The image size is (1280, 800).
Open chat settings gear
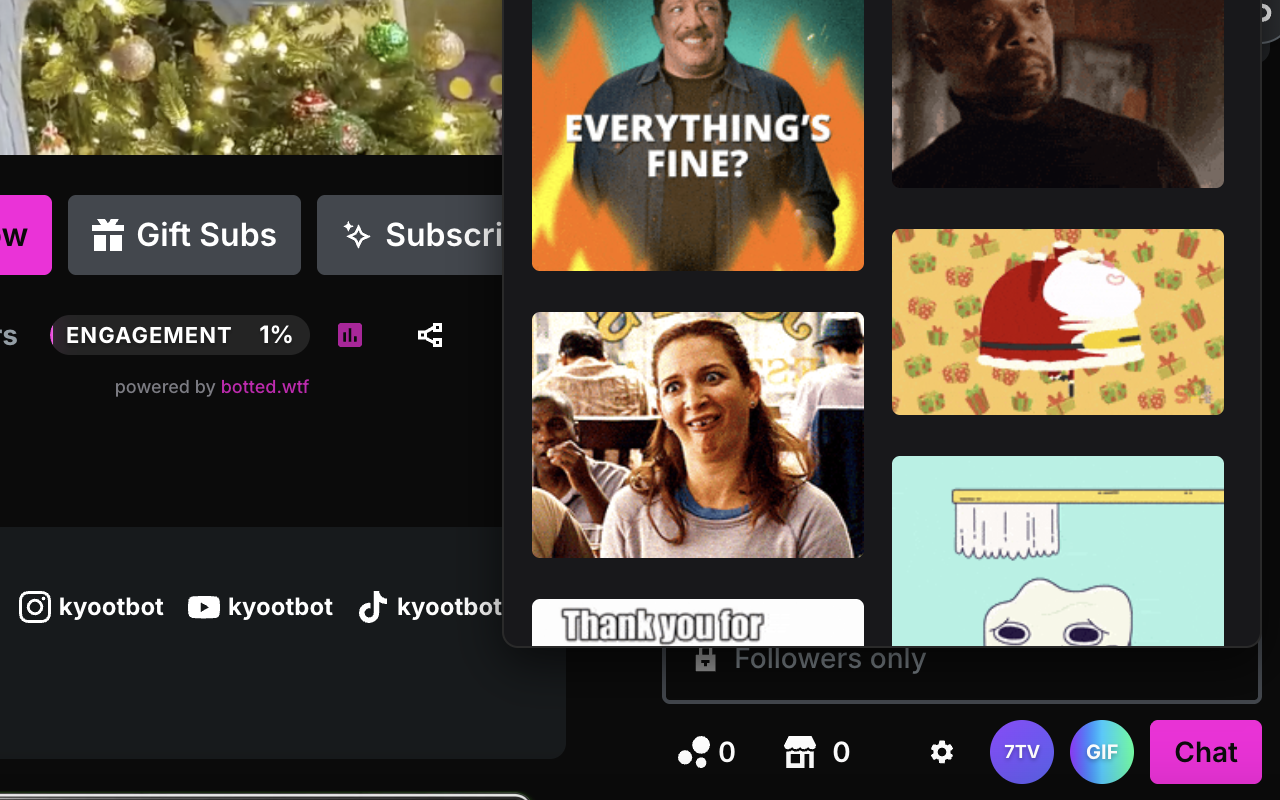(942, 752)
